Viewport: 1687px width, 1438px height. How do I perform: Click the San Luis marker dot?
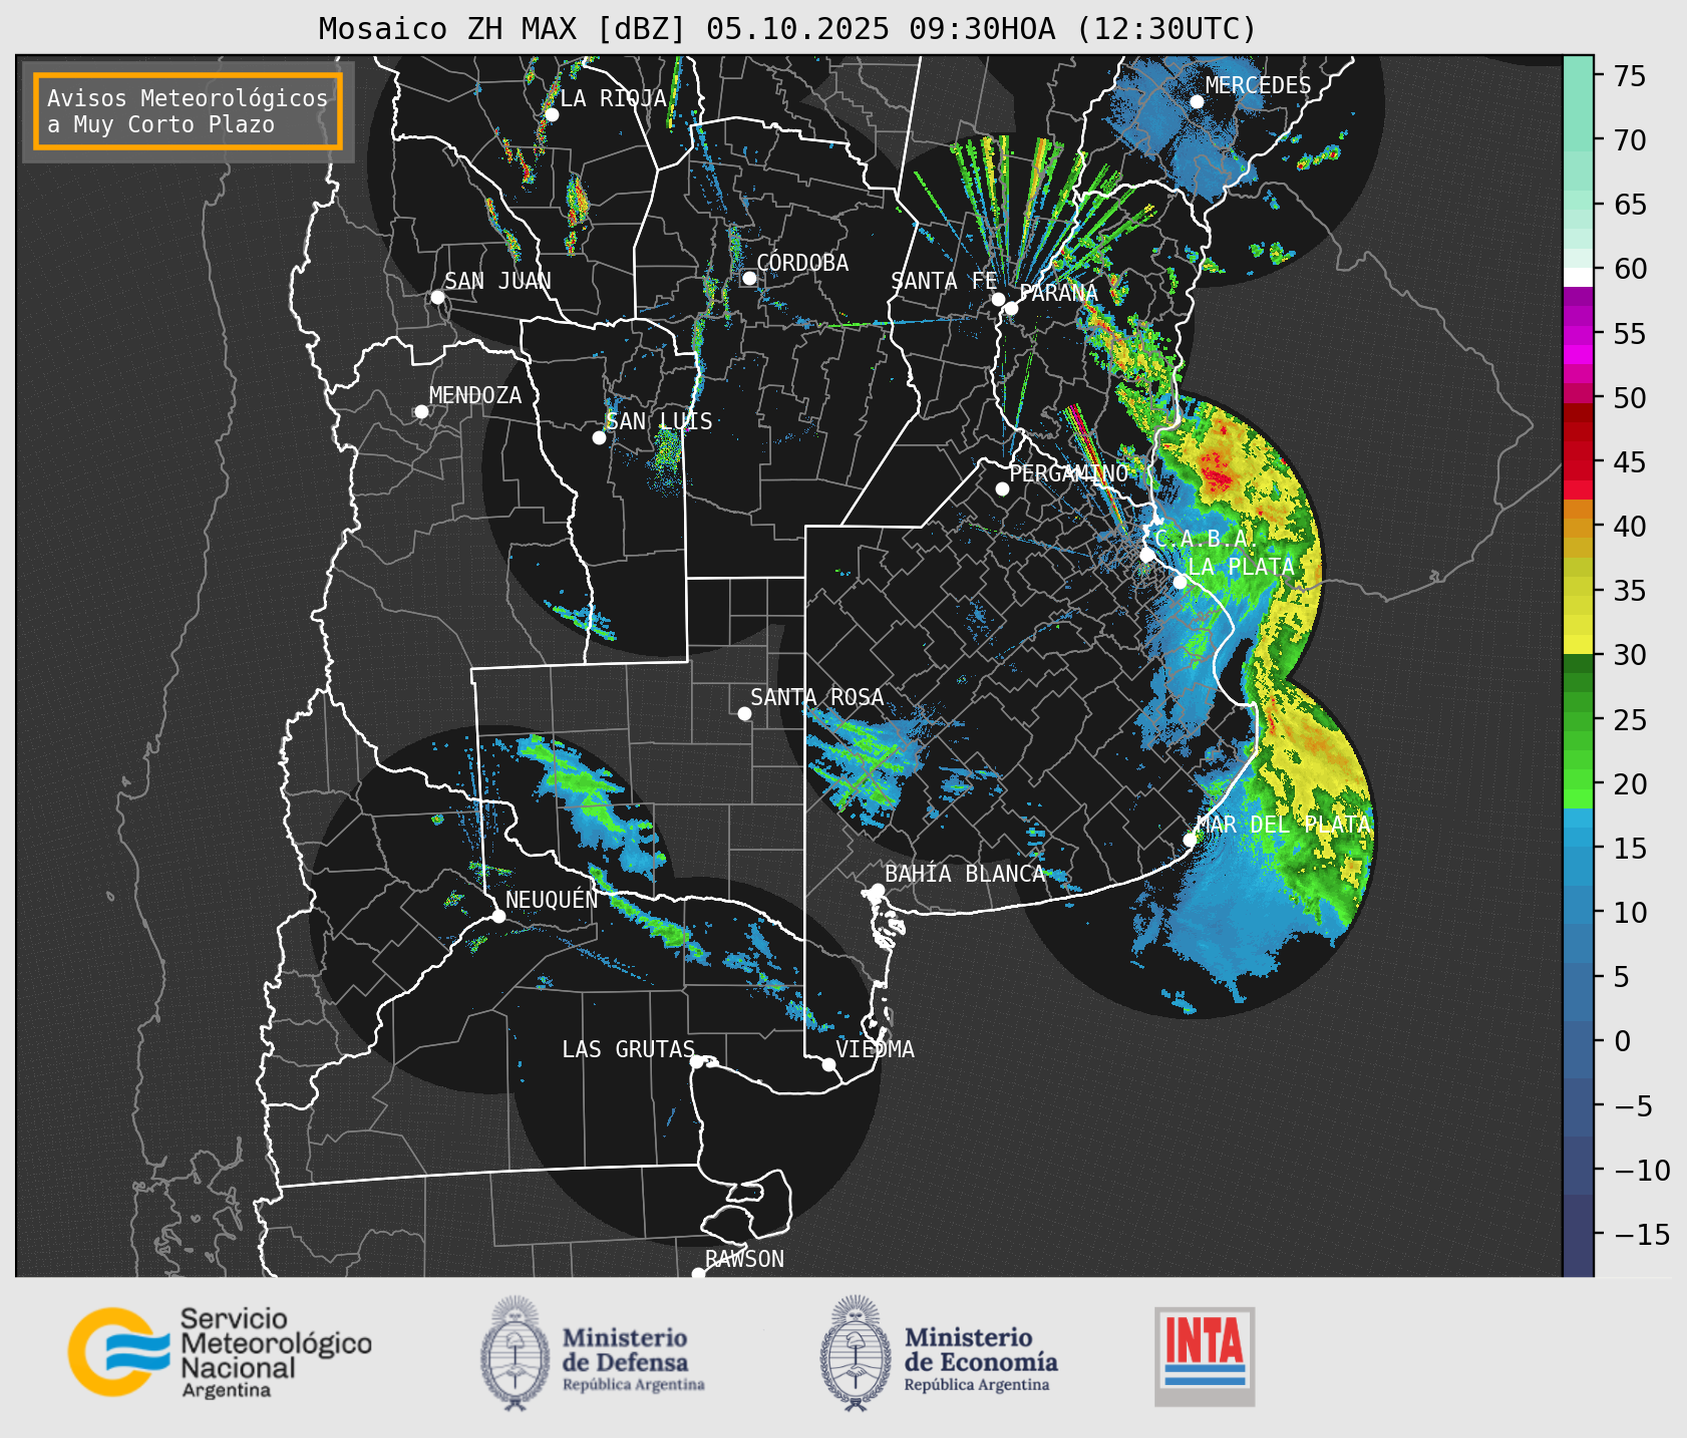[599, 438]
